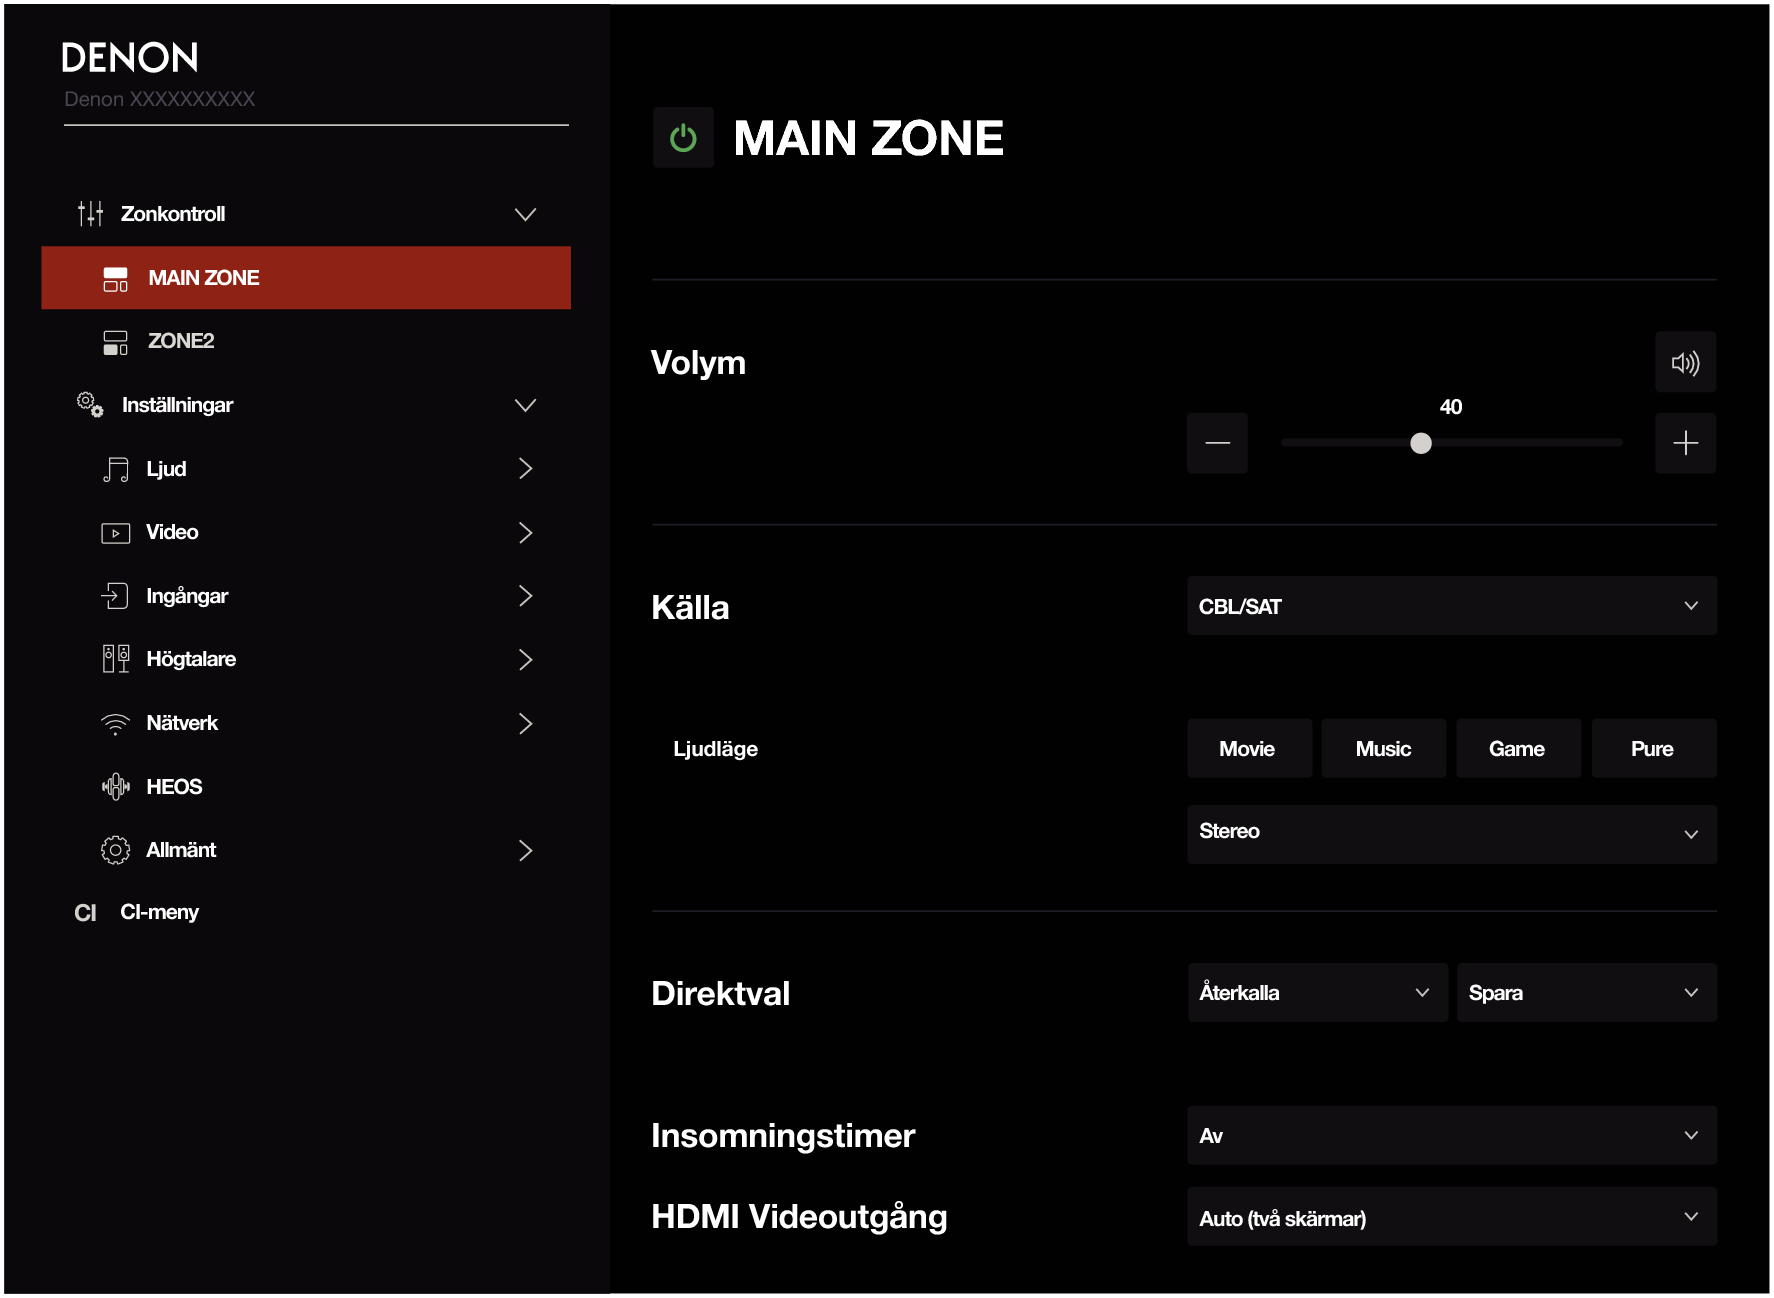Screen dimensions: 1774x1298
Task: Select the Movie sound mode
Action: click(x=1249, y=749)
